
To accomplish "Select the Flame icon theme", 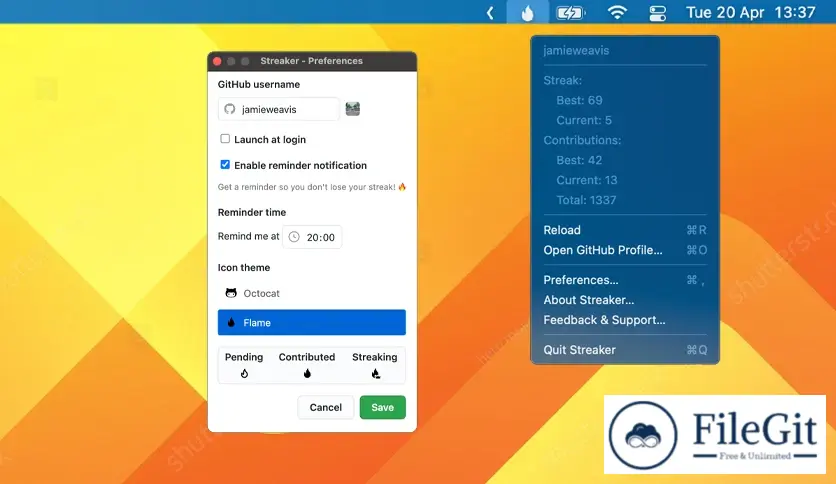I will (x=311, y=322).
